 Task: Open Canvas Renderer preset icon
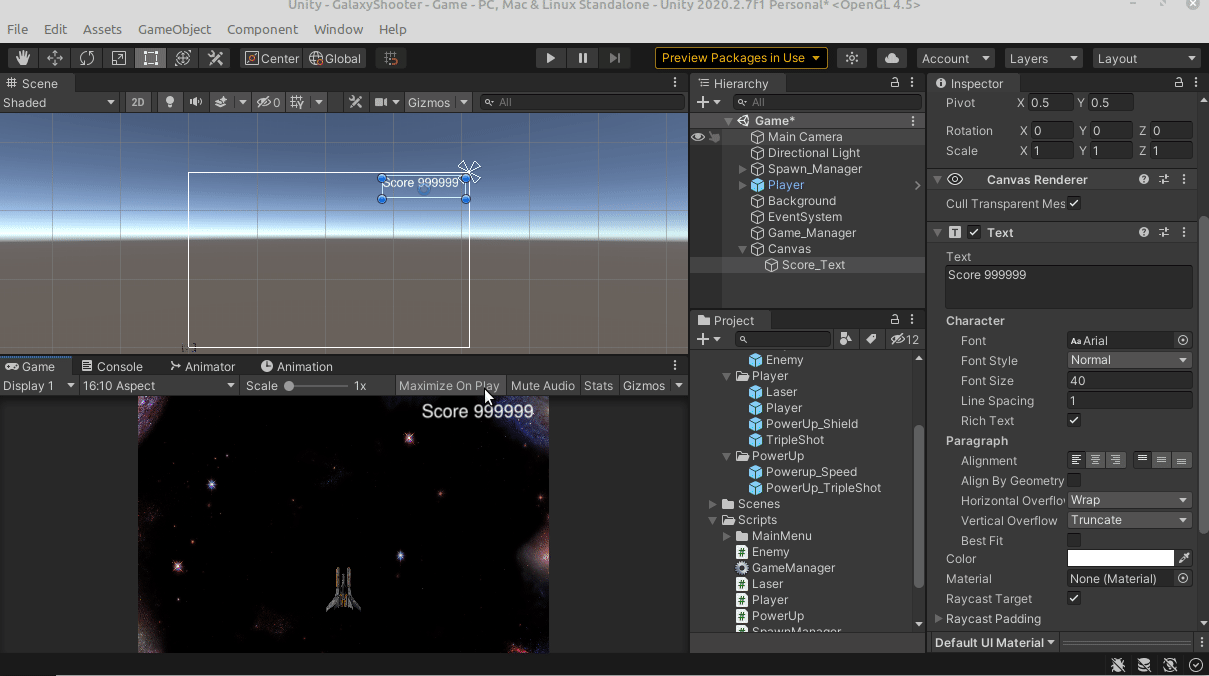tap(1164, 180)
